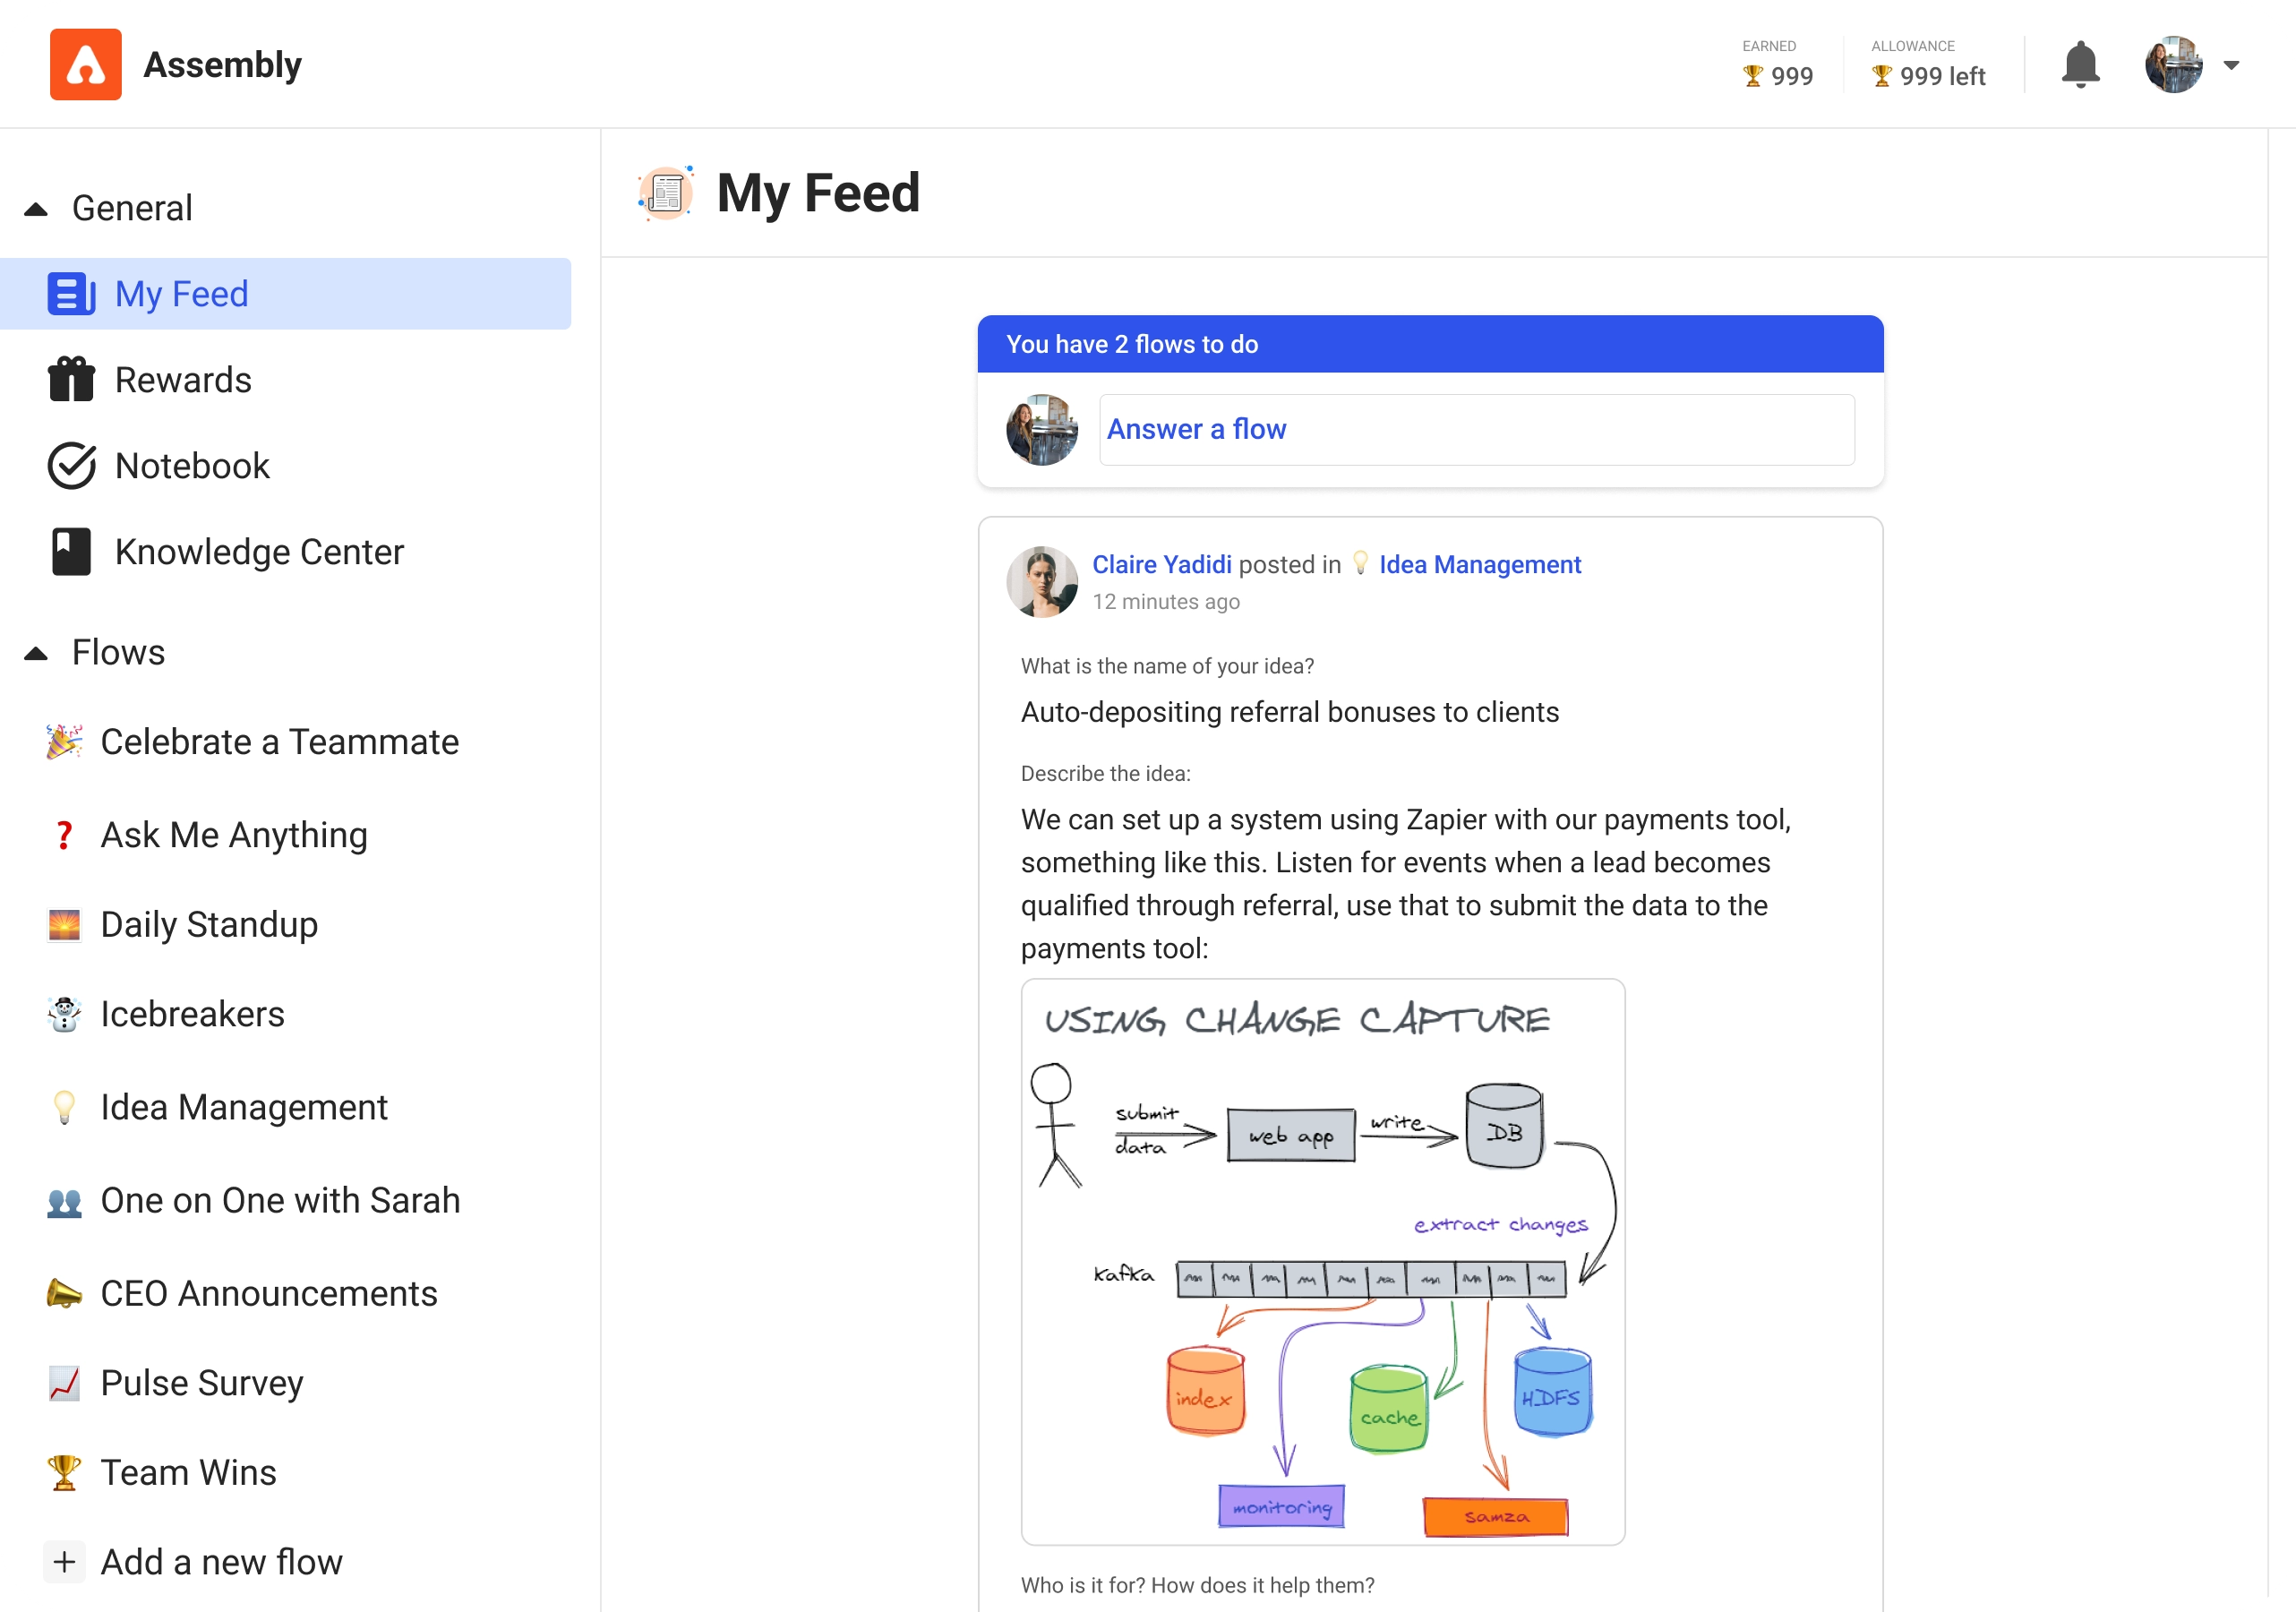The width and height of the screenshot is (2296, 1612).
Task: Open the Rewards section
Action: 182,379
